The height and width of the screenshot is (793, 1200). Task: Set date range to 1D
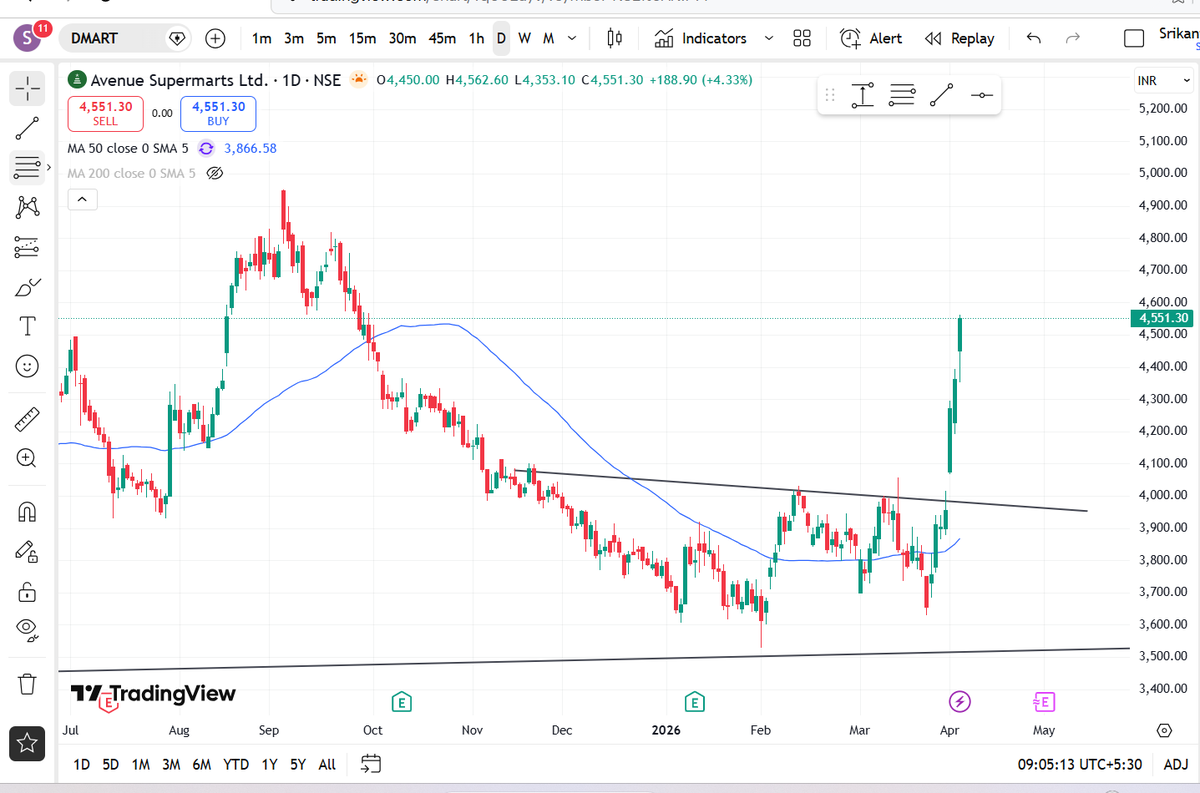(82, 764)
